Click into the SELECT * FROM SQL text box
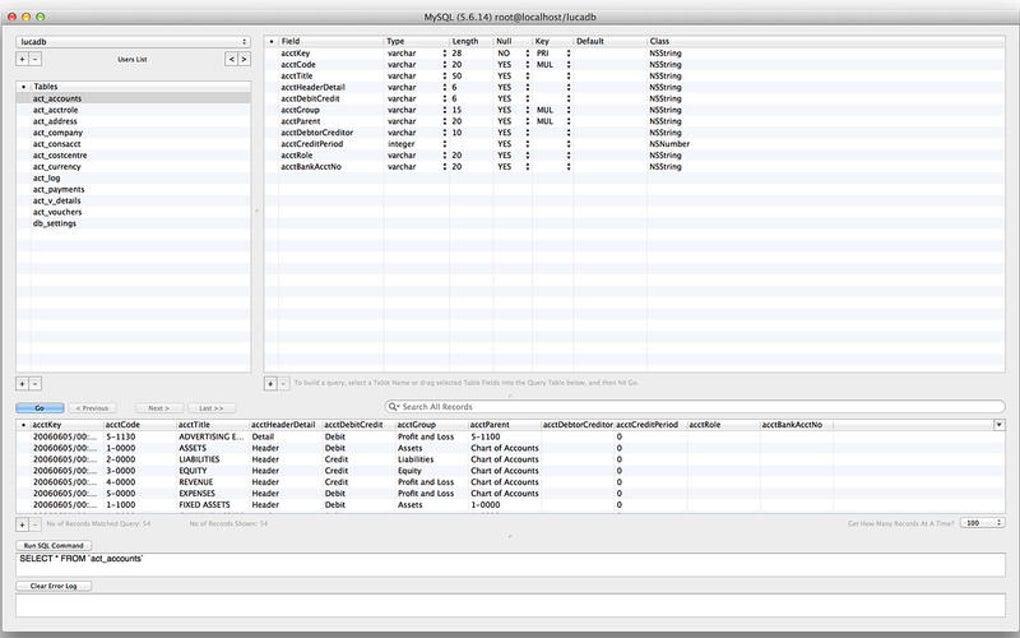 click(x=511, y=565)
